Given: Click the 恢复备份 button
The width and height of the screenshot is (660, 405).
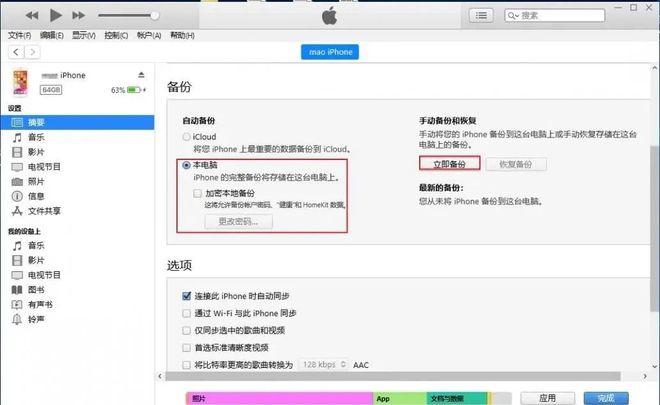Looking at the screenshot, I should point(516,164).
